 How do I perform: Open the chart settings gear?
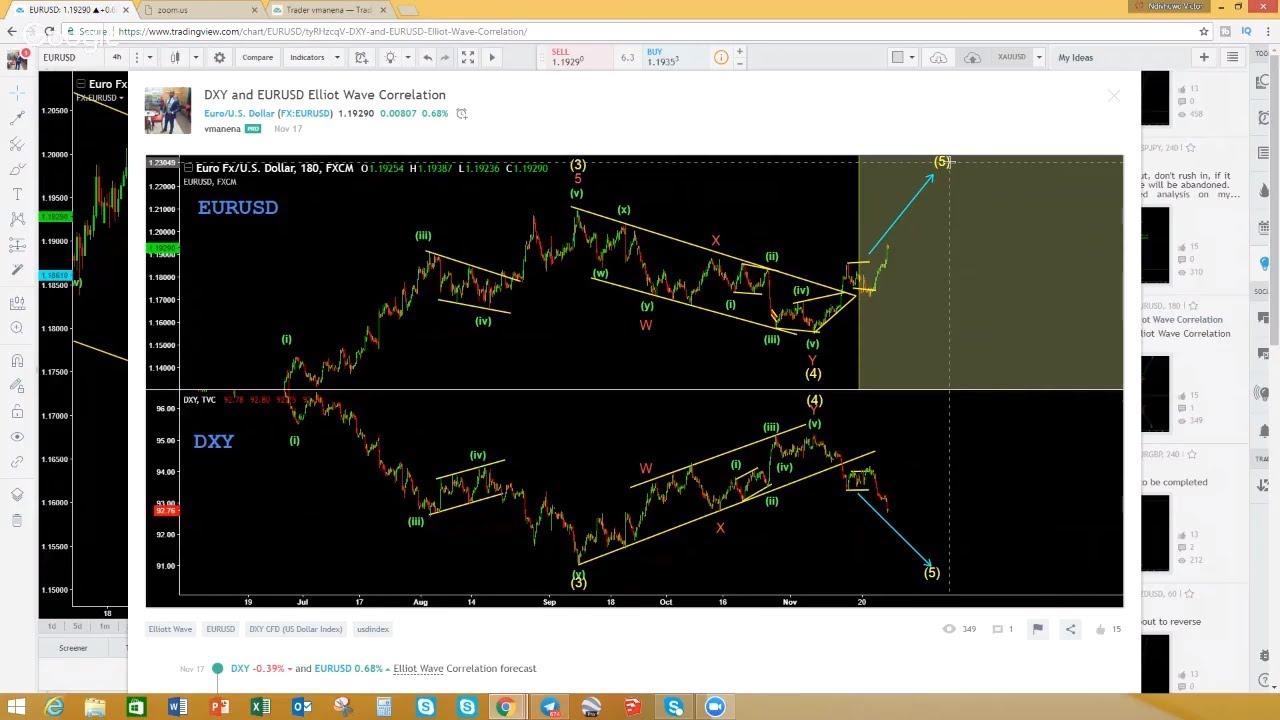click(x=220, y=57)
